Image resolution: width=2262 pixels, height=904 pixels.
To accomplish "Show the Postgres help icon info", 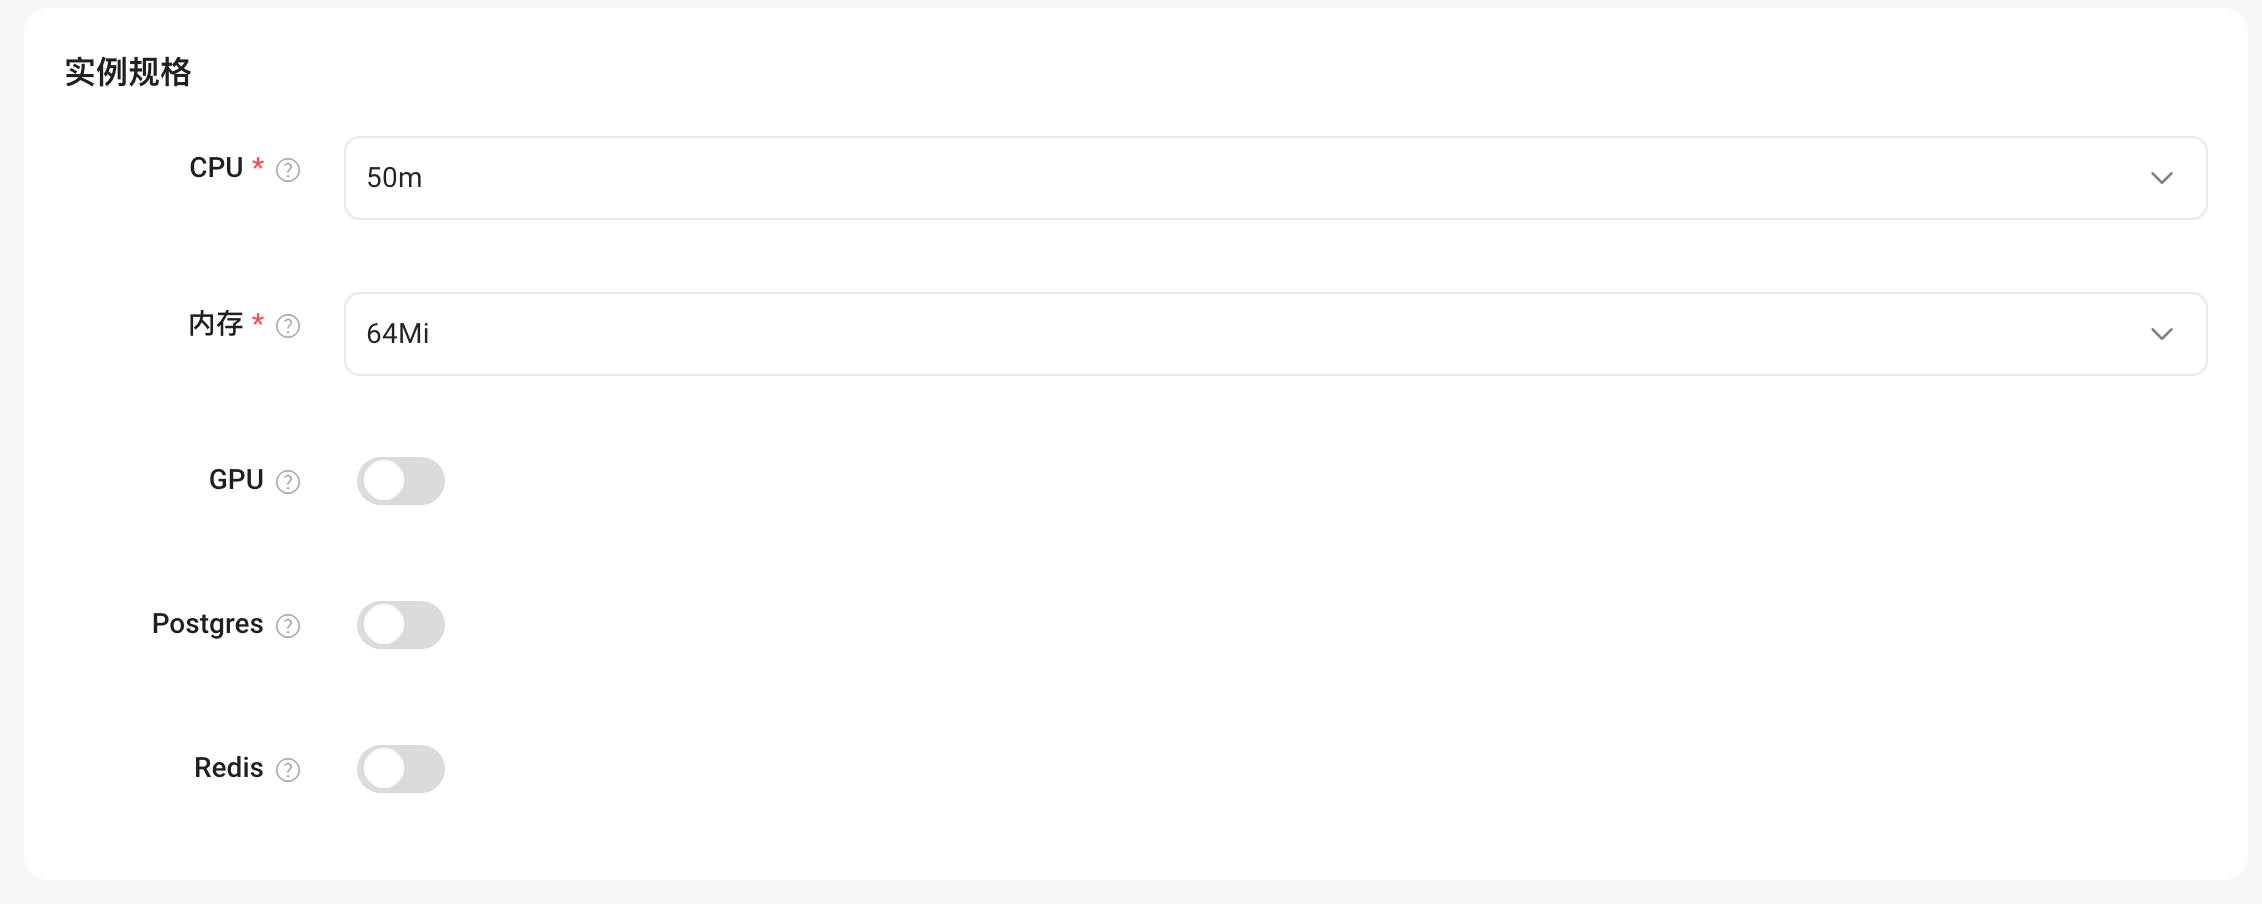I will [288, 626].
